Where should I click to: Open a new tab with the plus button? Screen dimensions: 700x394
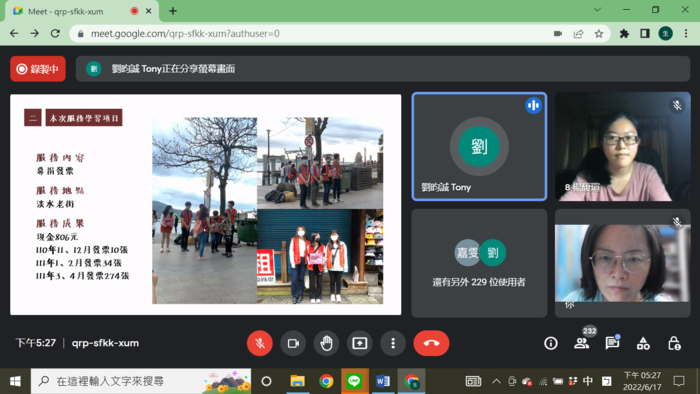[x=173, y=11]
